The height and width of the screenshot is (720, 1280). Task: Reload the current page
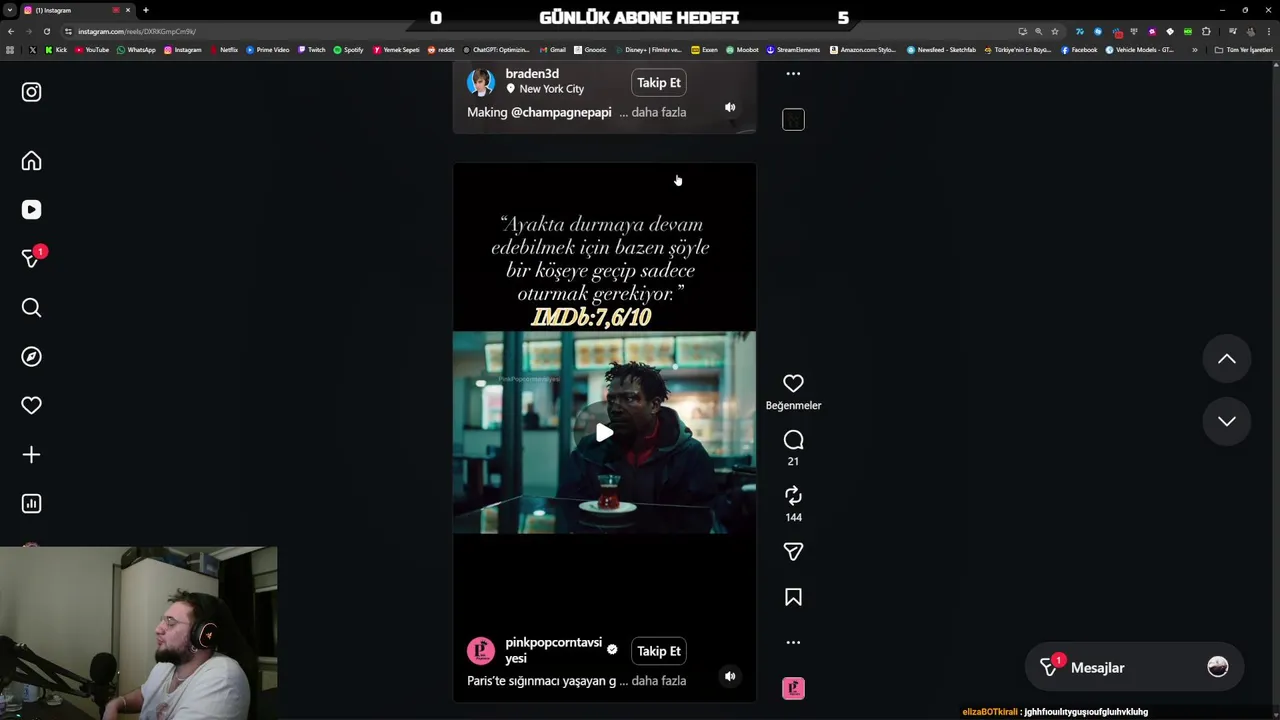(46, 31)
